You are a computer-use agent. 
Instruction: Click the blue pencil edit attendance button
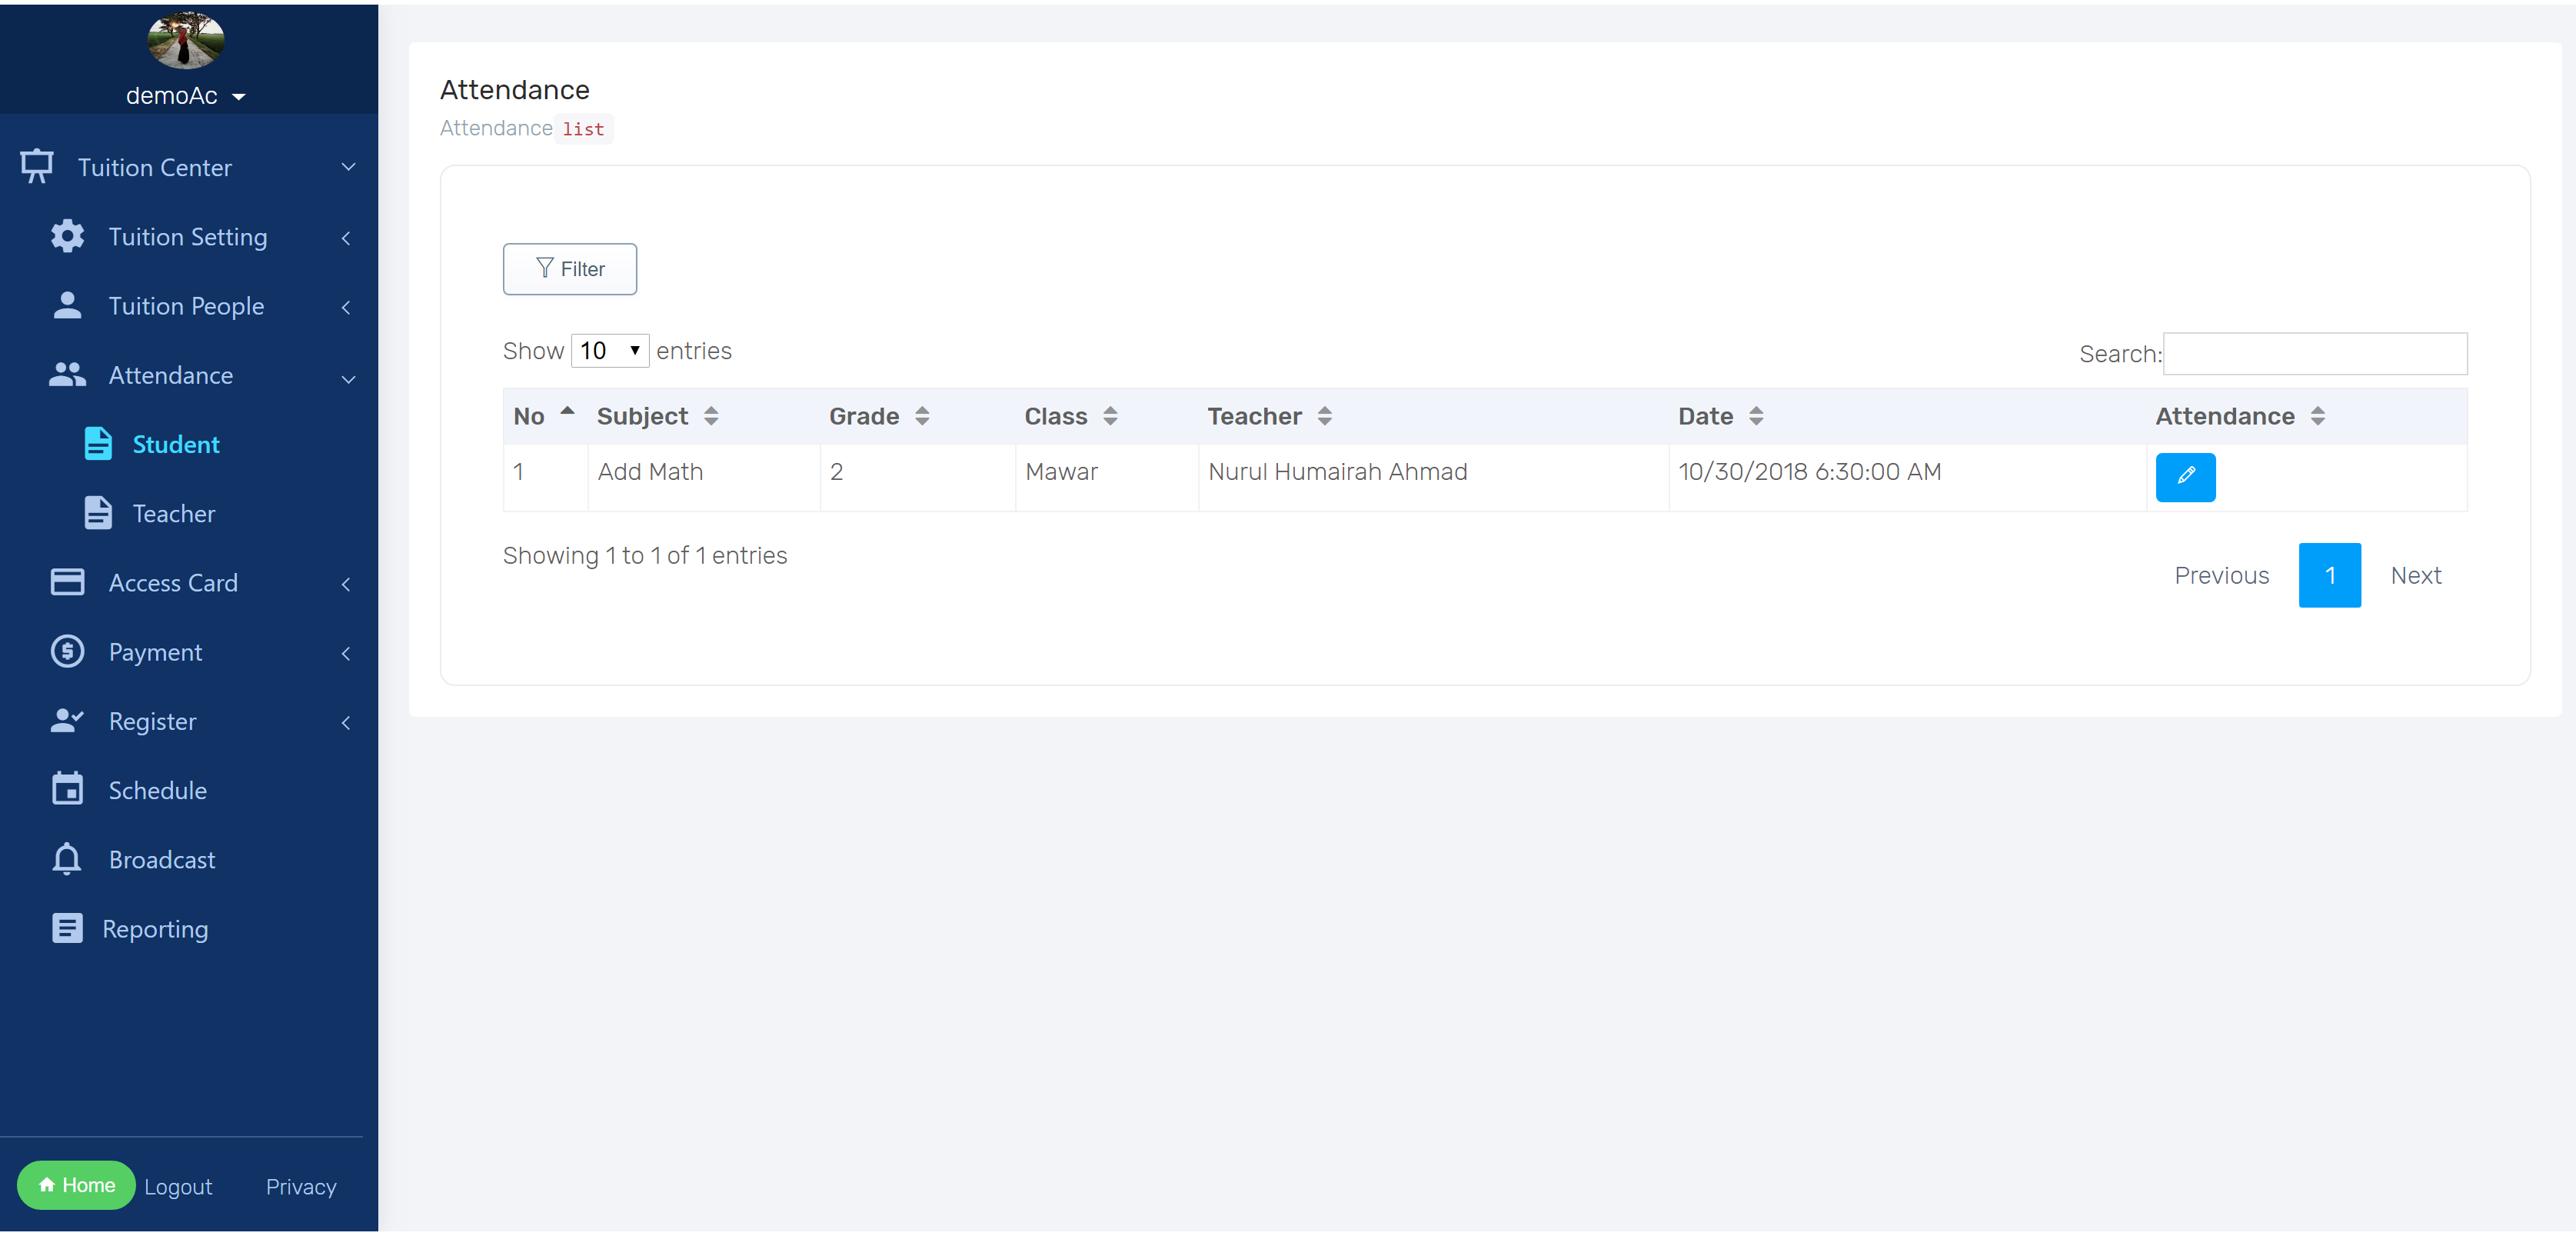(2185, 477)
